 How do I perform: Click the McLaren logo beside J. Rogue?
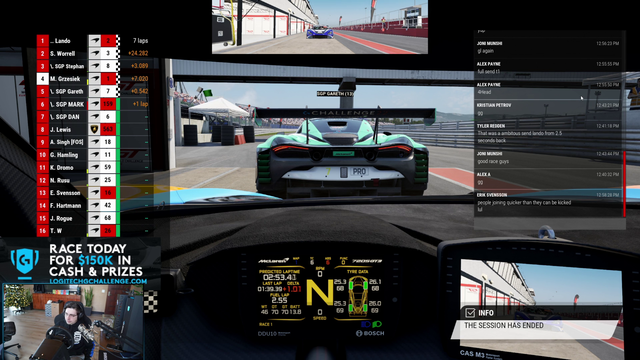(x=95, y=218)
